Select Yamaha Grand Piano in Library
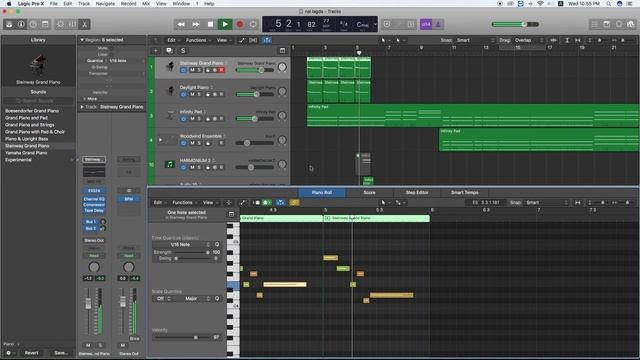The width and height of the screenshot is (640, 360). coord(26,153)
